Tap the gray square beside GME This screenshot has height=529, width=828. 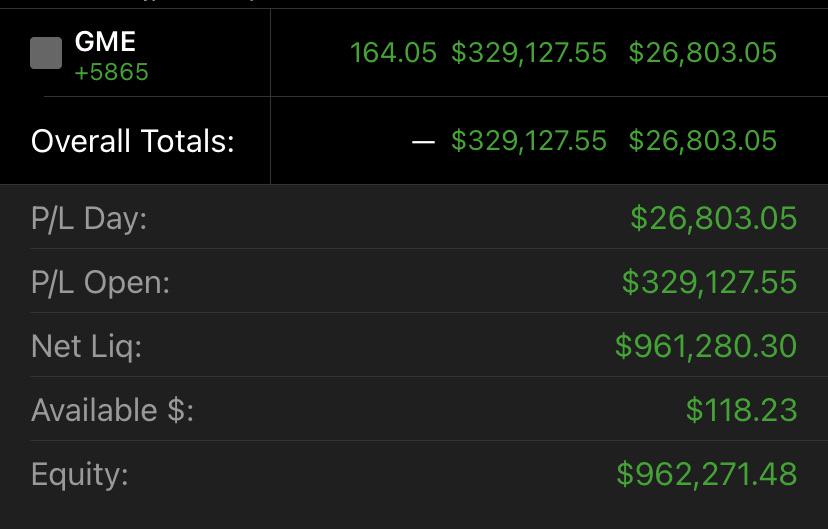click(46, 53)
